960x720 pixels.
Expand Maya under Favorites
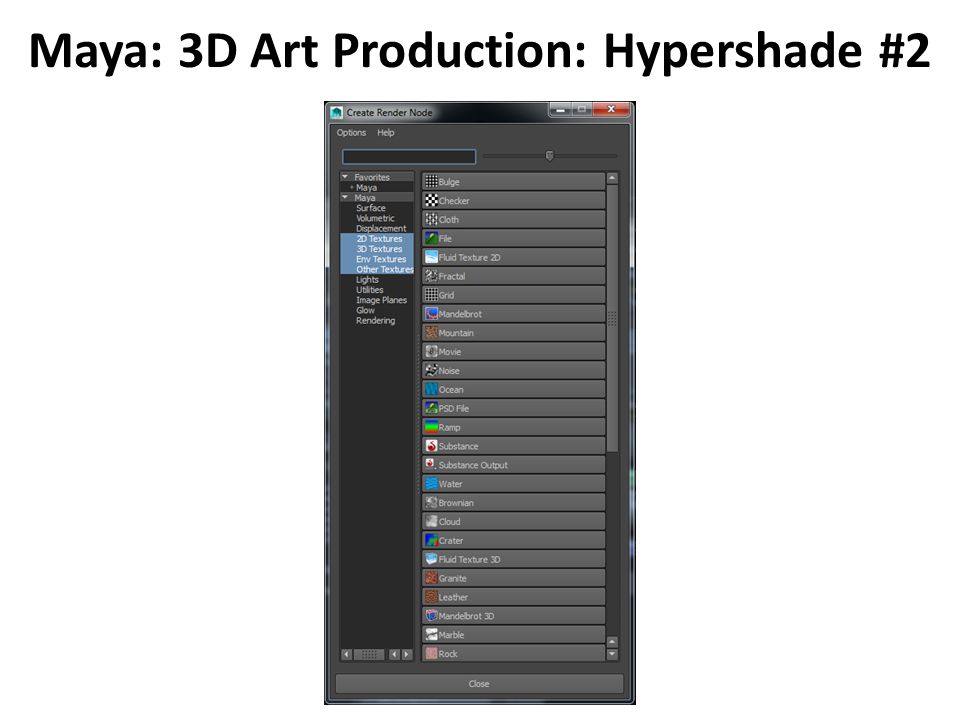(x=352, y=187)
